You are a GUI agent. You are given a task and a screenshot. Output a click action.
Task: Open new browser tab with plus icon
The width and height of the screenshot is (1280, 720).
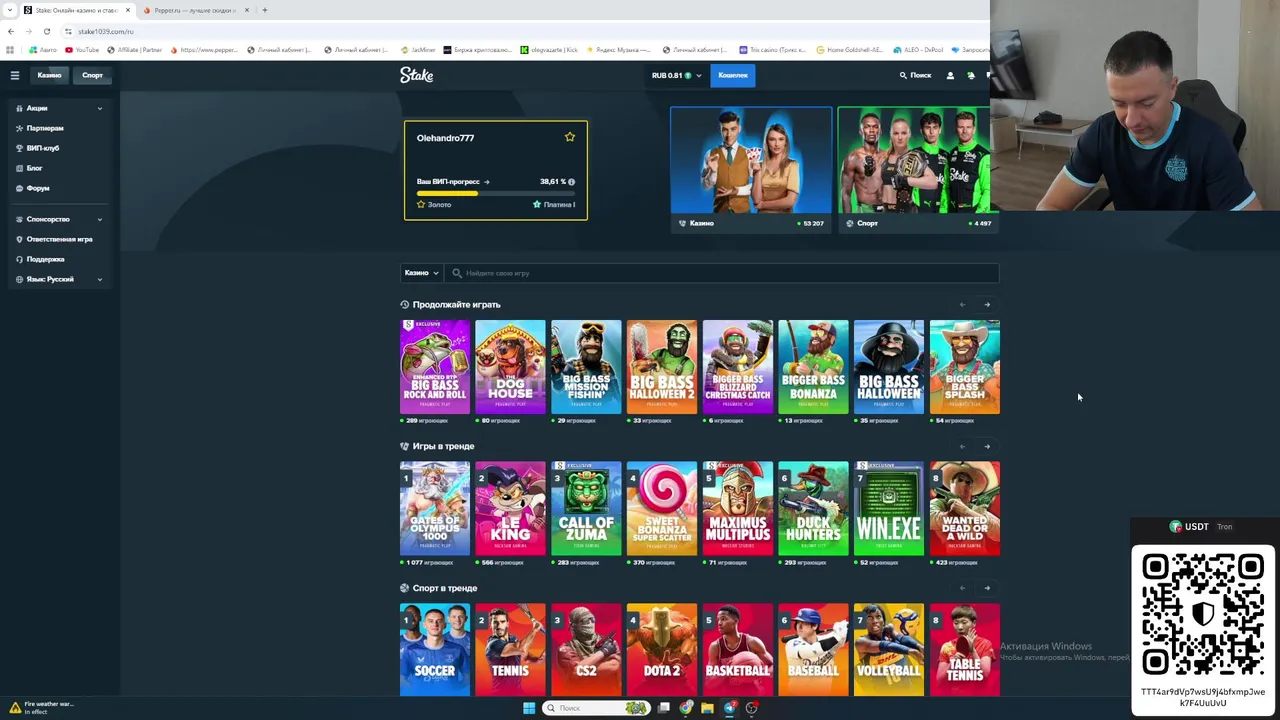264,10
